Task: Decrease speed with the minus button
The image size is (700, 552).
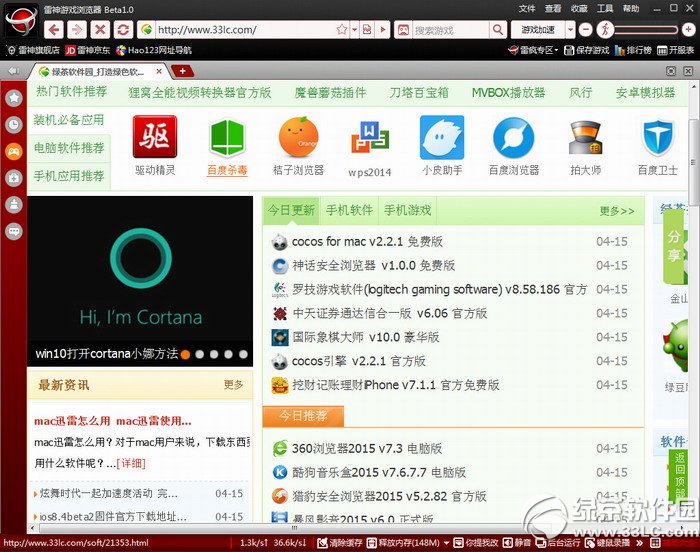Action: point(585,30)
